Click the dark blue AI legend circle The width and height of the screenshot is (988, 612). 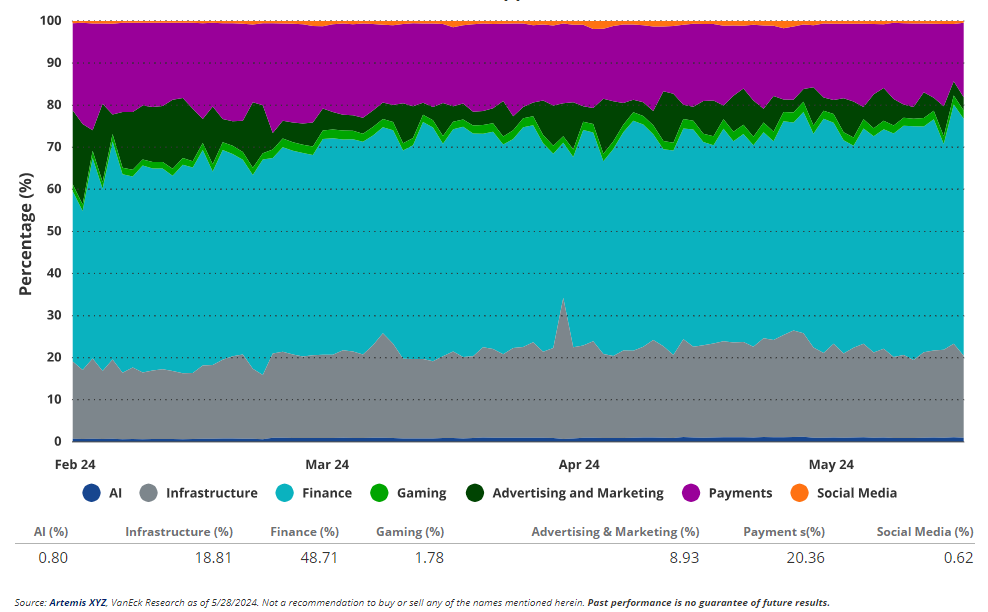coord(92,493)
